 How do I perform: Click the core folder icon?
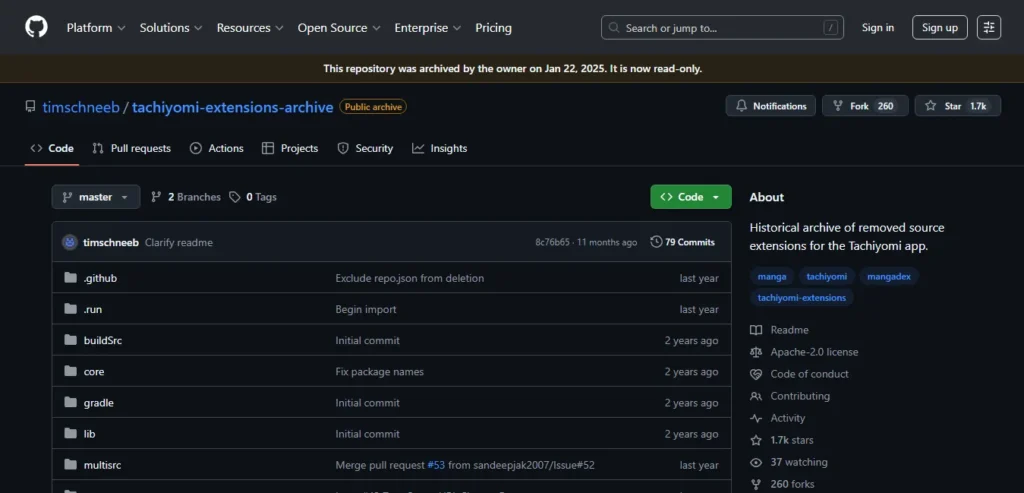coord(71,372)
